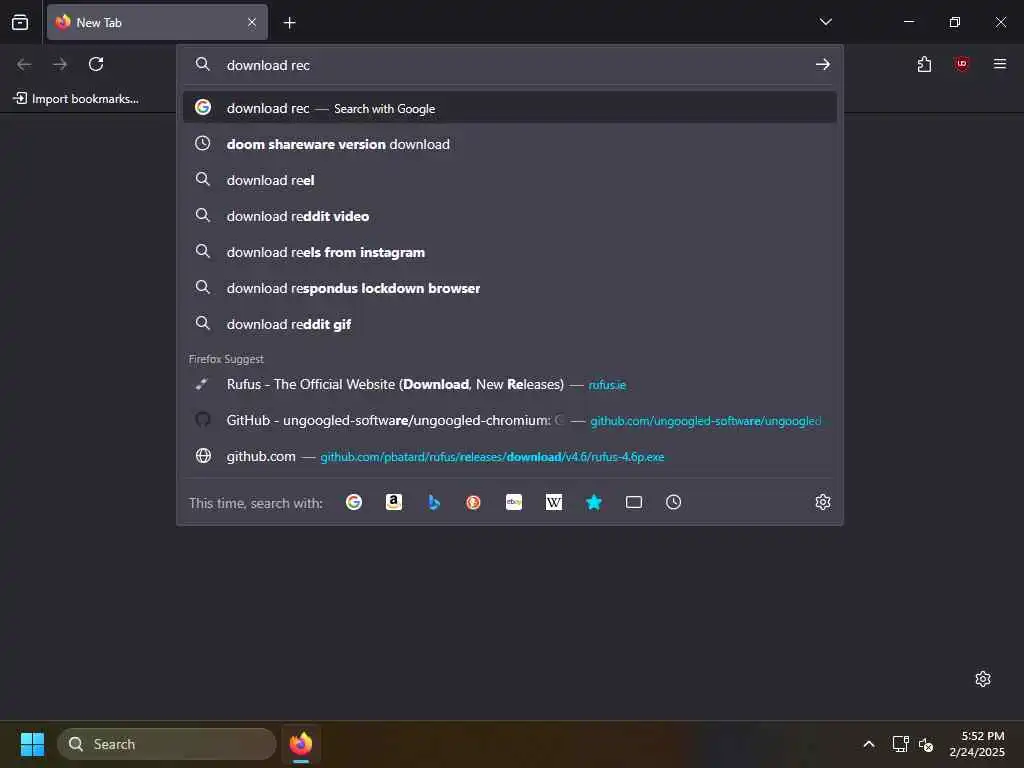Image resolution: width=1024 pixels, height=768 pixels.
Task: Go forward with the forward arrow
Action: (x=60, y=64)
